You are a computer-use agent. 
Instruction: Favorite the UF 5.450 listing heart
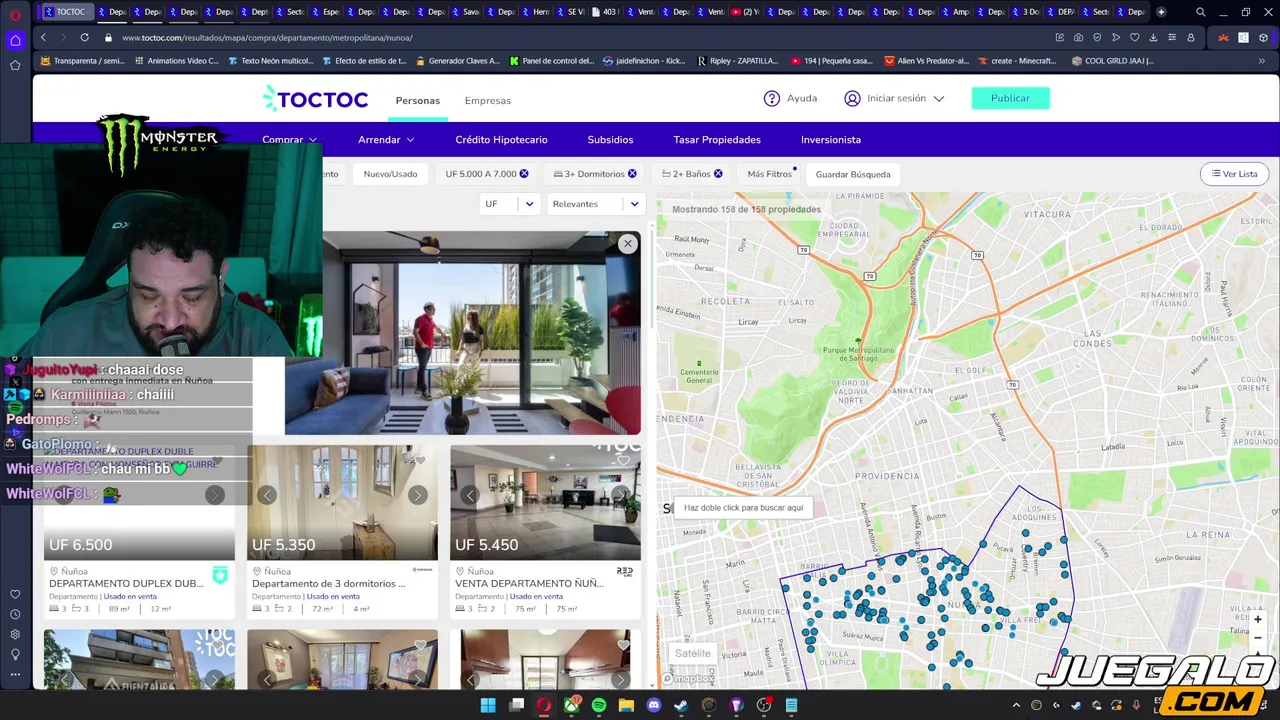click(x=623, y=460)
